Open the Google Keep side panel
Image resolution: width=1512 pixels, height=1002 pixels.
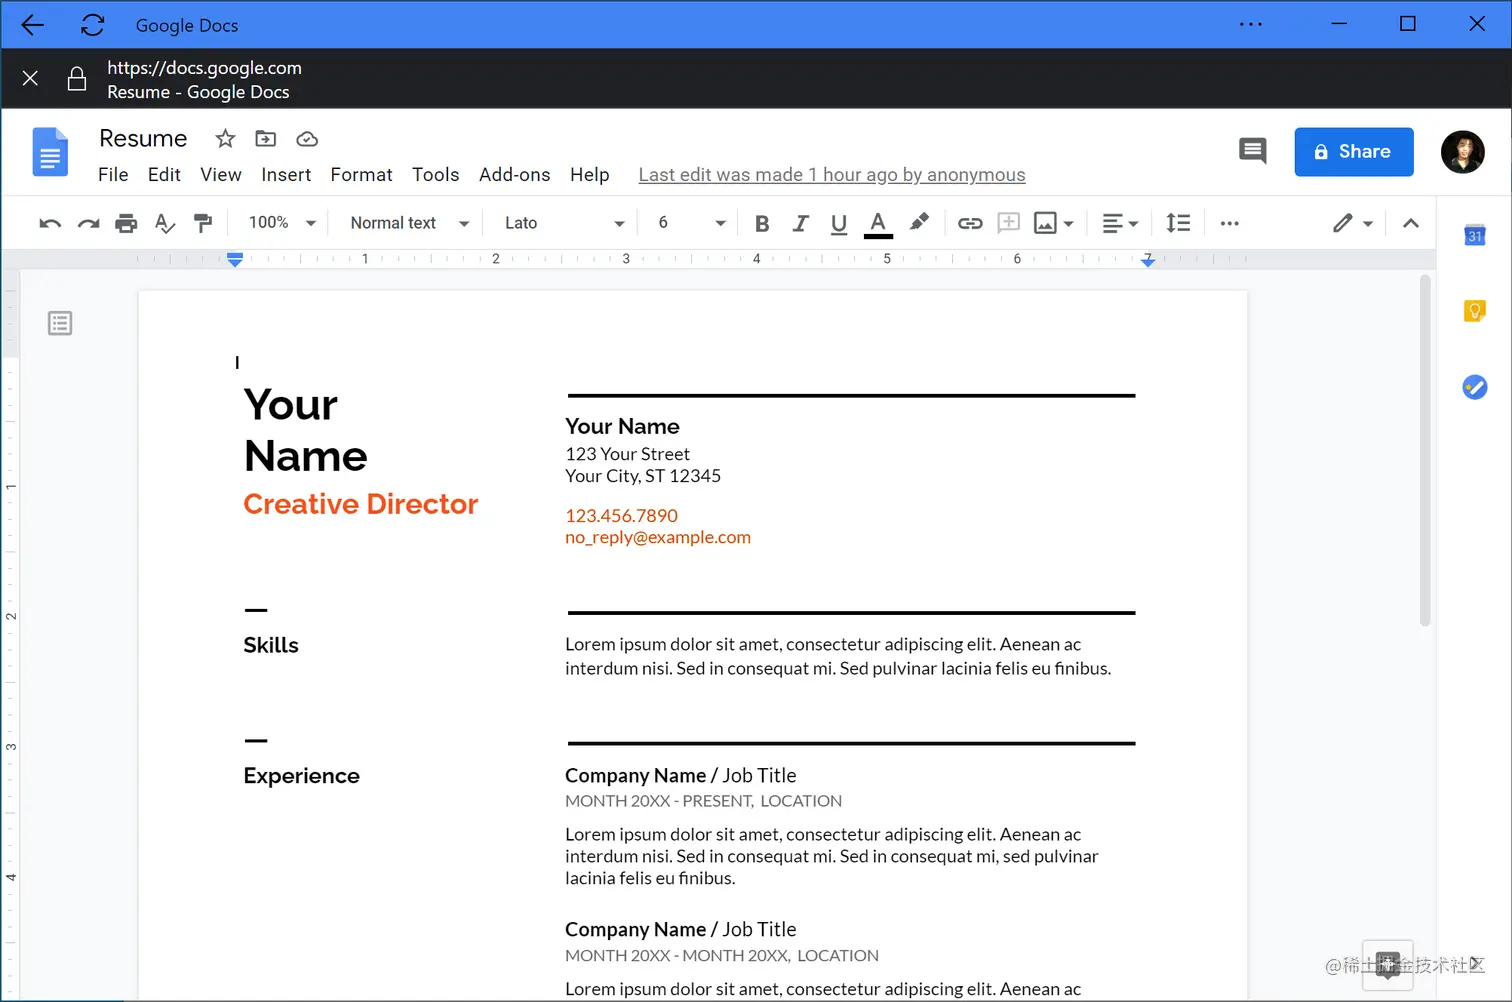point(1475,311)
